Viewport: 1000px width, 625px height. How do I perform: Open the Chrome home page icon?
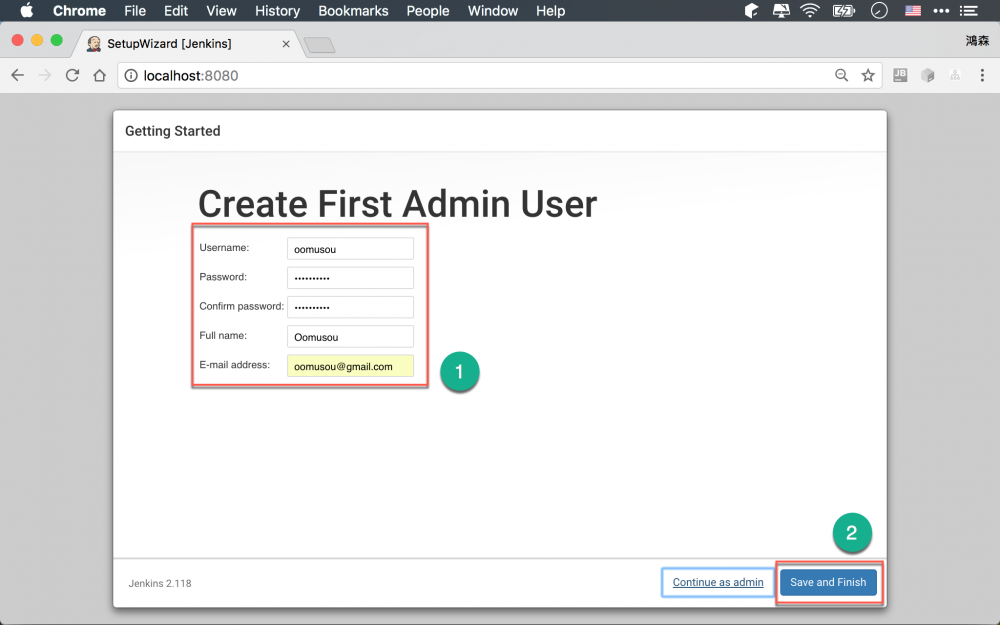100,75
